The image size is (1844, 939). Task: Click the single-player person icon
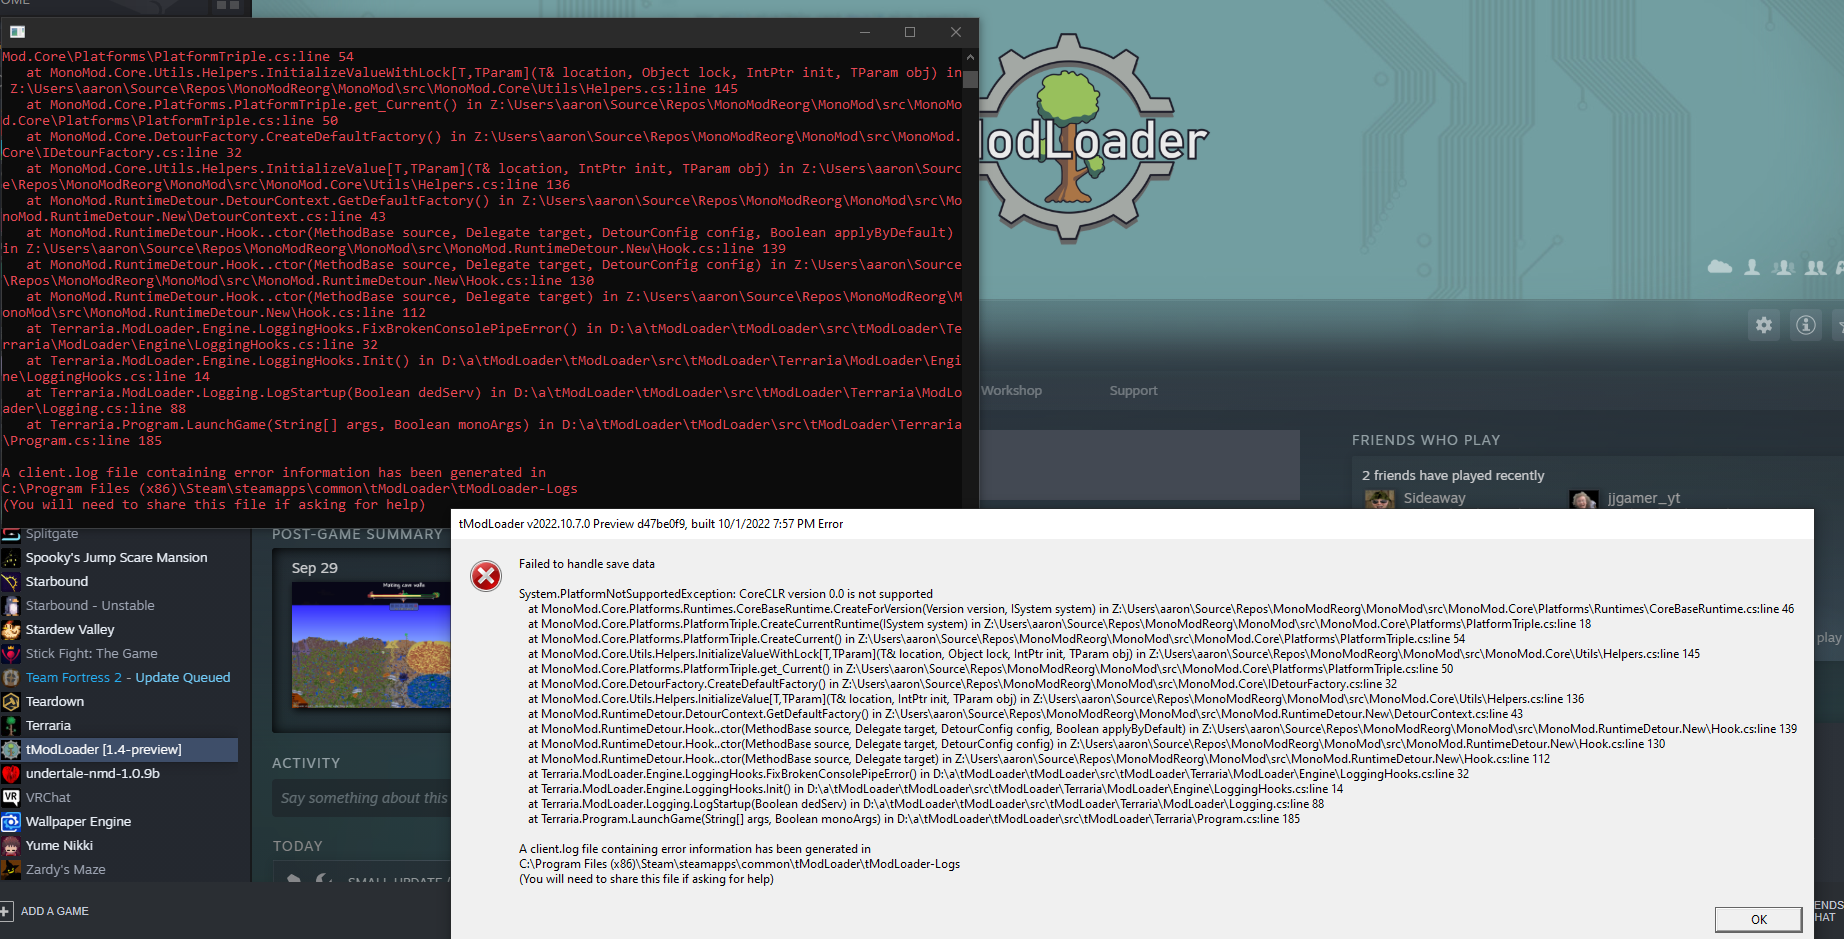1752,267
